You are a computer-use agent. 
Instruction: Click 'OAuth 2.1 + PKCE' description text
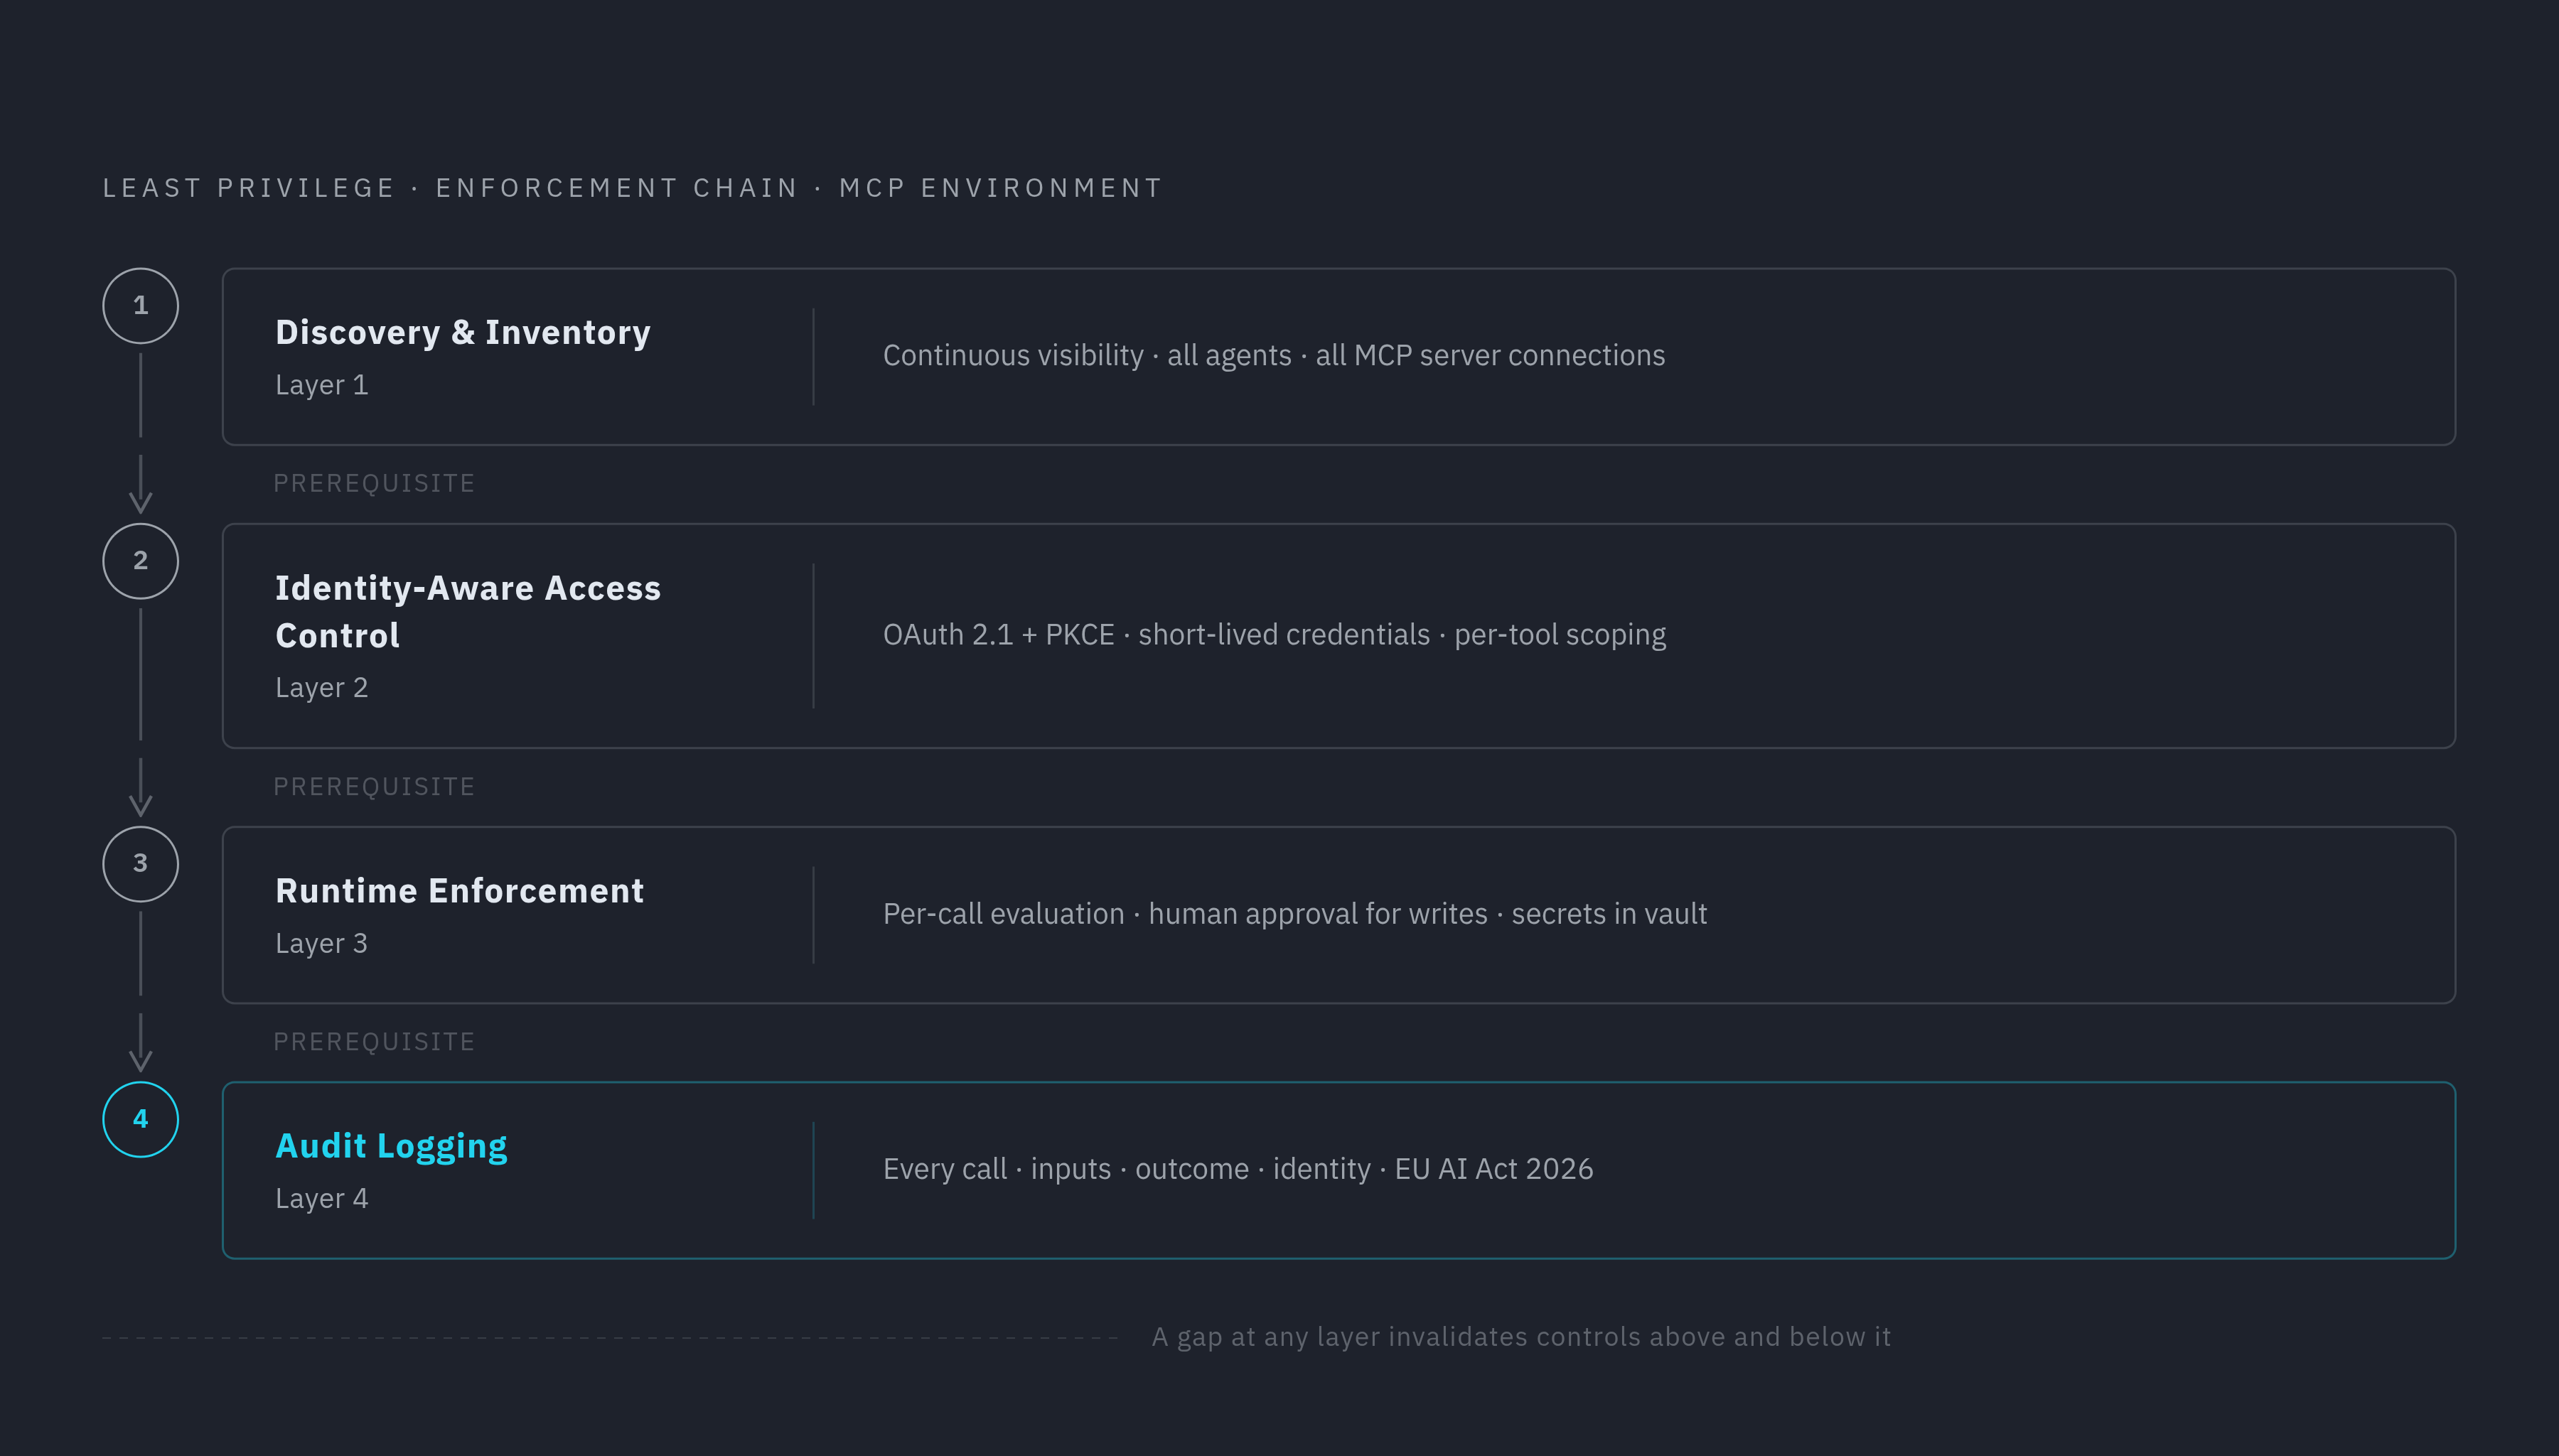(1274, 635)
